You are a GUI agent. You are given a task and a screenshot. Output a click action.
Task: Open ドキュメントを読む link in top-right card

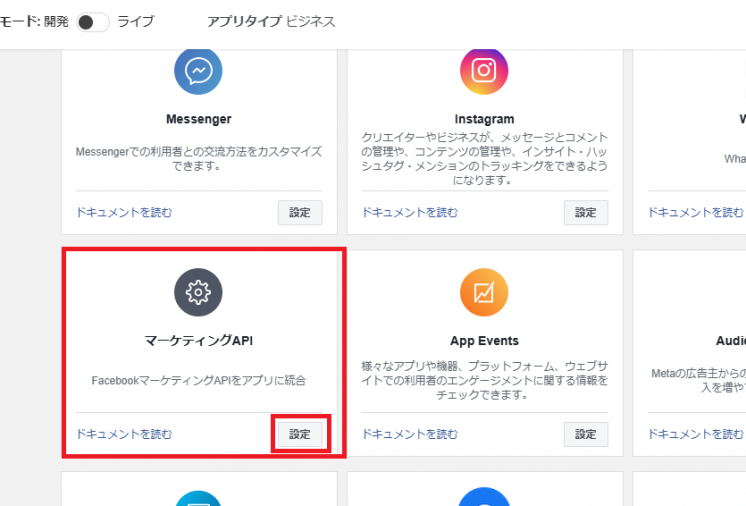coord(696,212)
